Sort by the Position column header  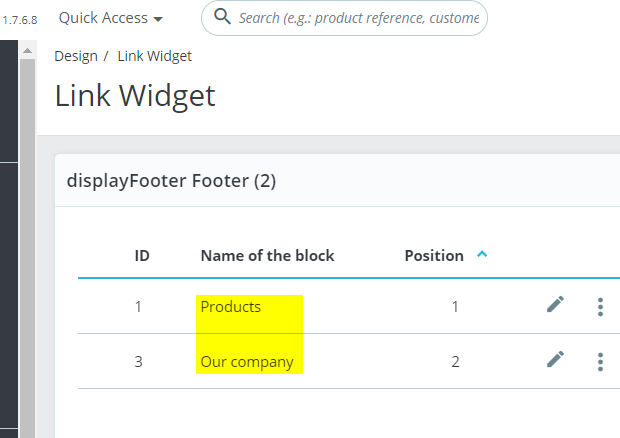point(434,255)
